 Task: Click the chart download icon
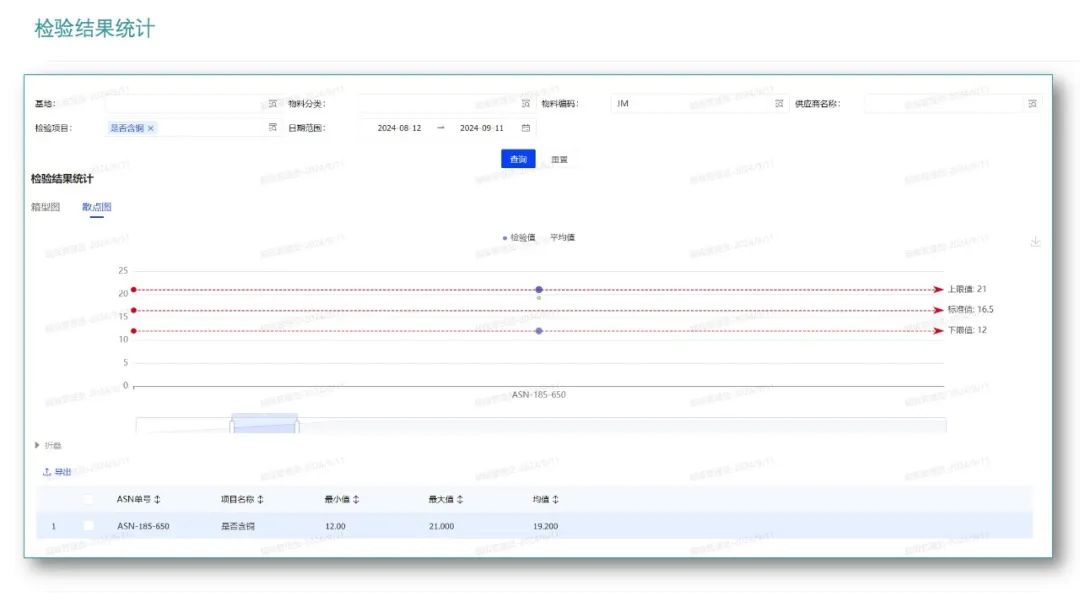coord(1035,242)
